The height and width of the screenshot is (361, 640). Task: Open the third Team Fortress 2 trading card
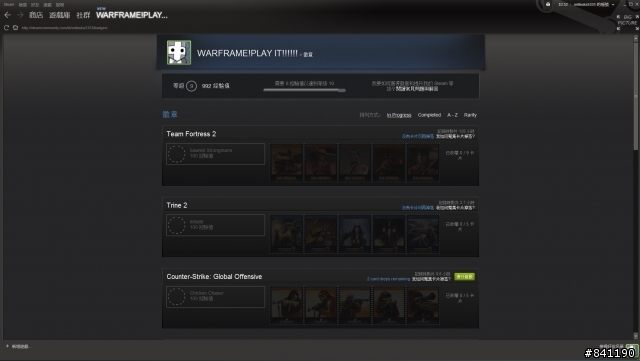pyautogui.click(x=355, y=163)
